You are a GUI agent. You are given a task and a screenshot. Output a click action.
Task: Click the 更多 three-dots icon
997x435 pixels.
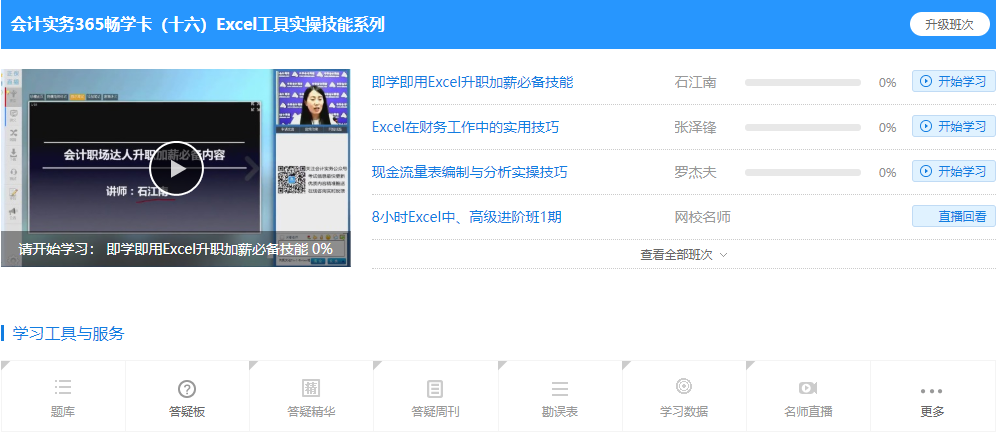click(932, 391)
